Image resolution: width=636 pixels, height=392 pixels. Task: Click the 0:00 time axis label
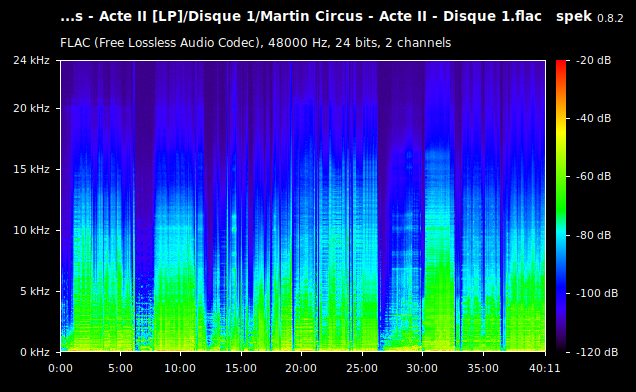[x=60, y=368]
